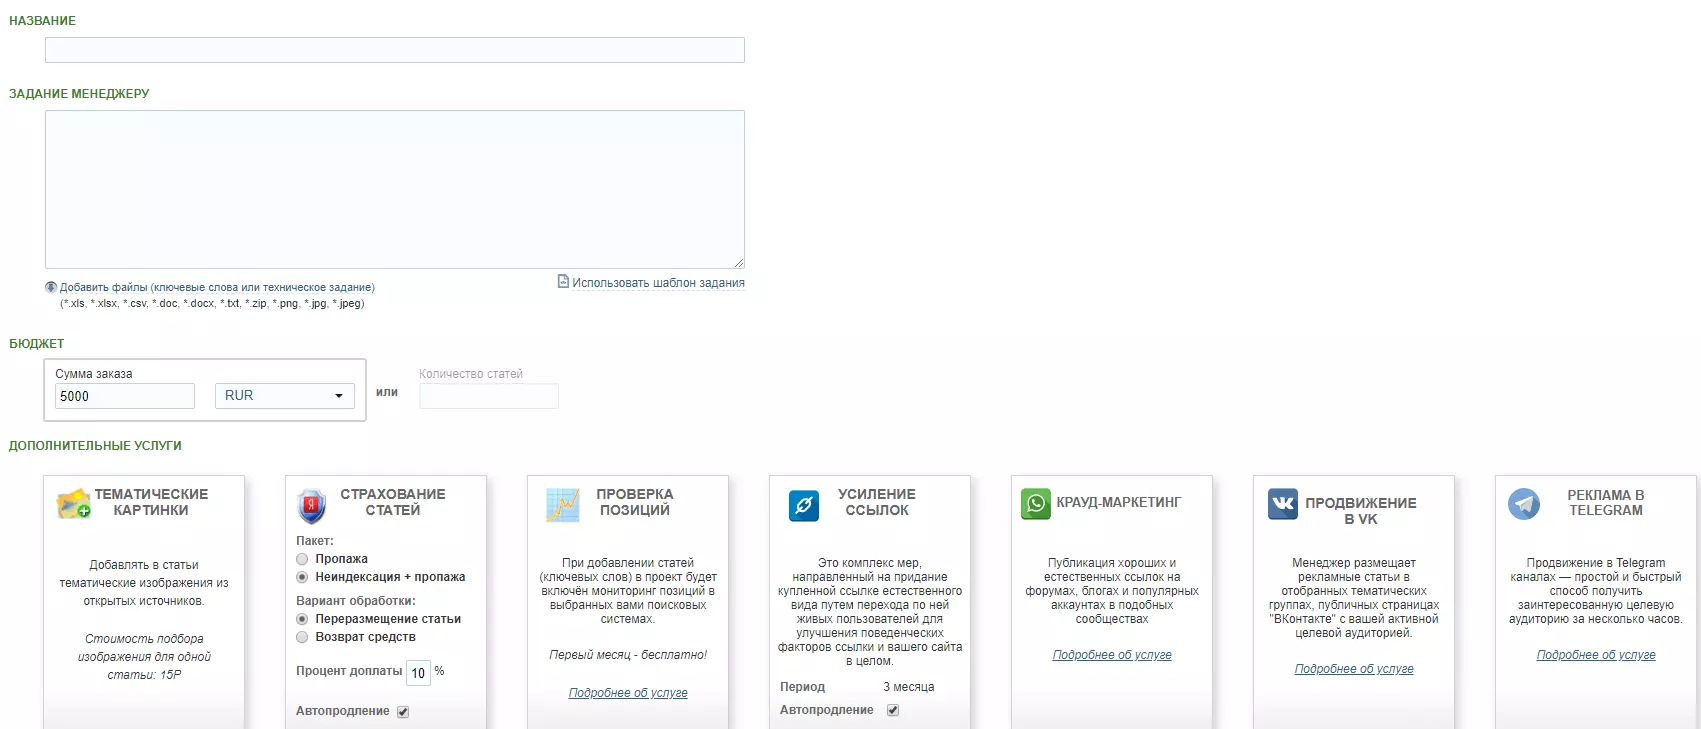Click Добавить файлы link
The image size is (1701, 729).
217,287
